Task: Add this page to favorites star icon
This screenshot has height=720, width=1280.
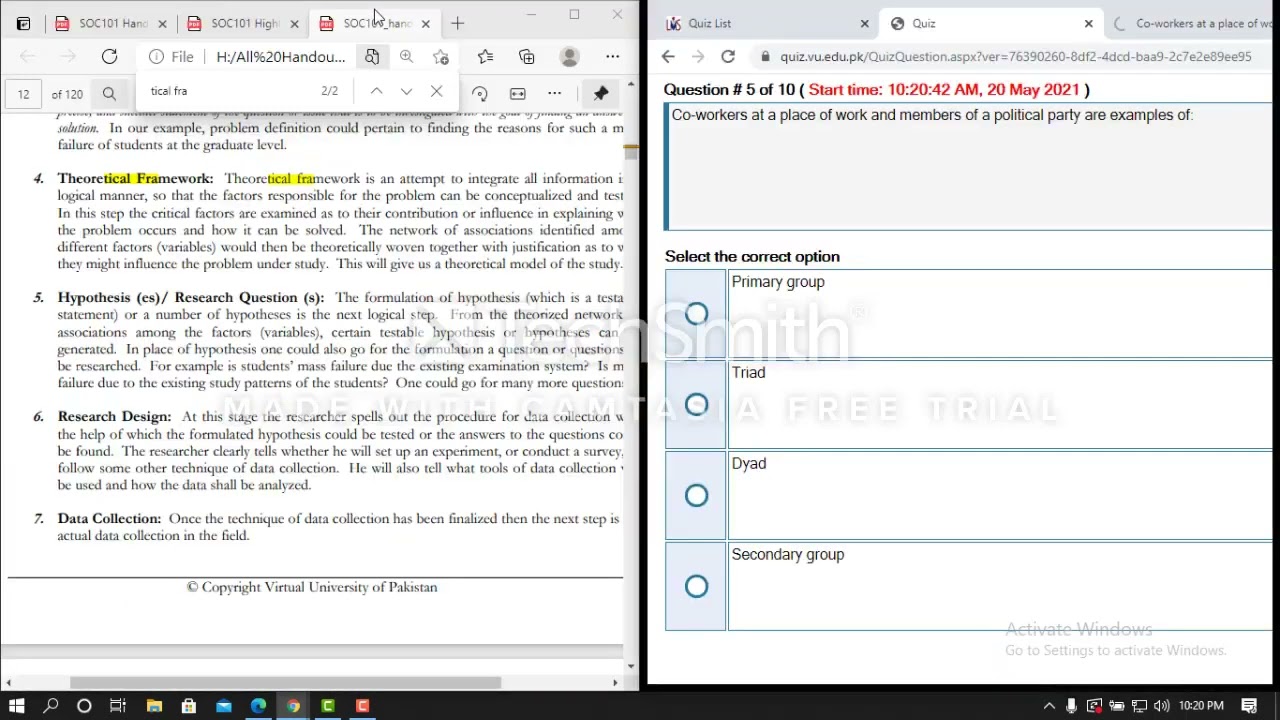Action: pos(441,57)
